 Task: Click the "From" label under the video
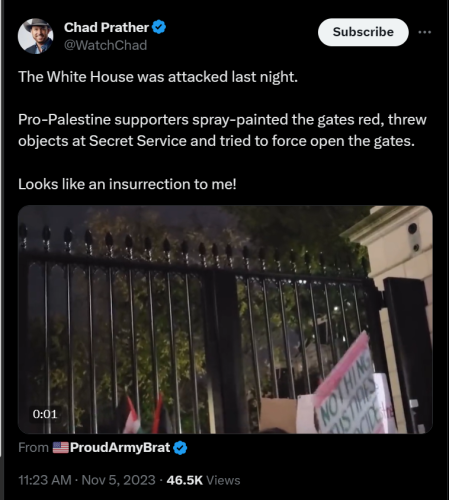33,447
